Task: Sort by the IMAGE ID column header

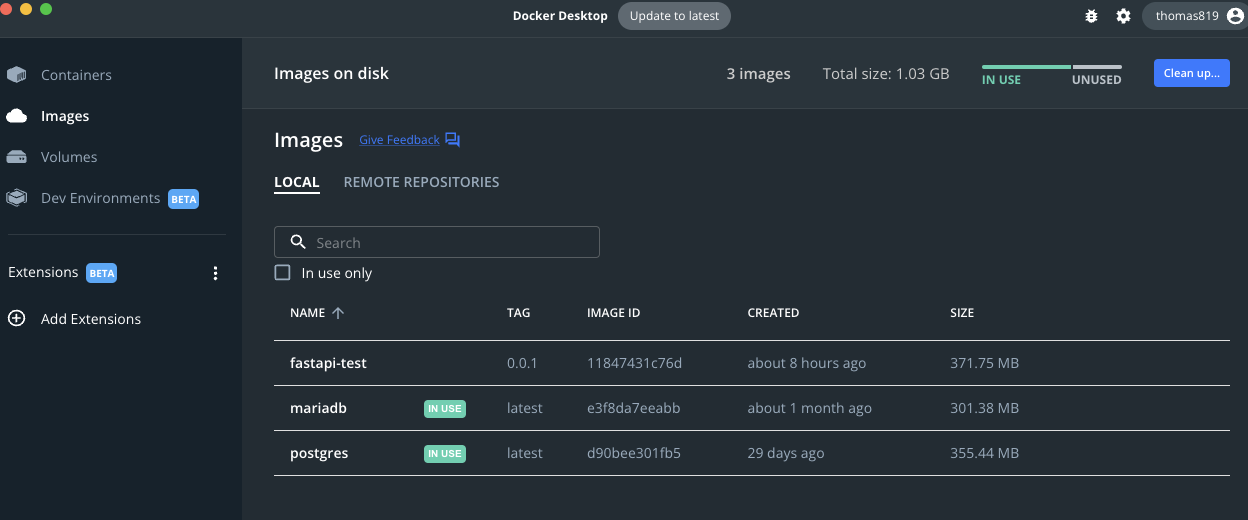Action: click(613, 313)
